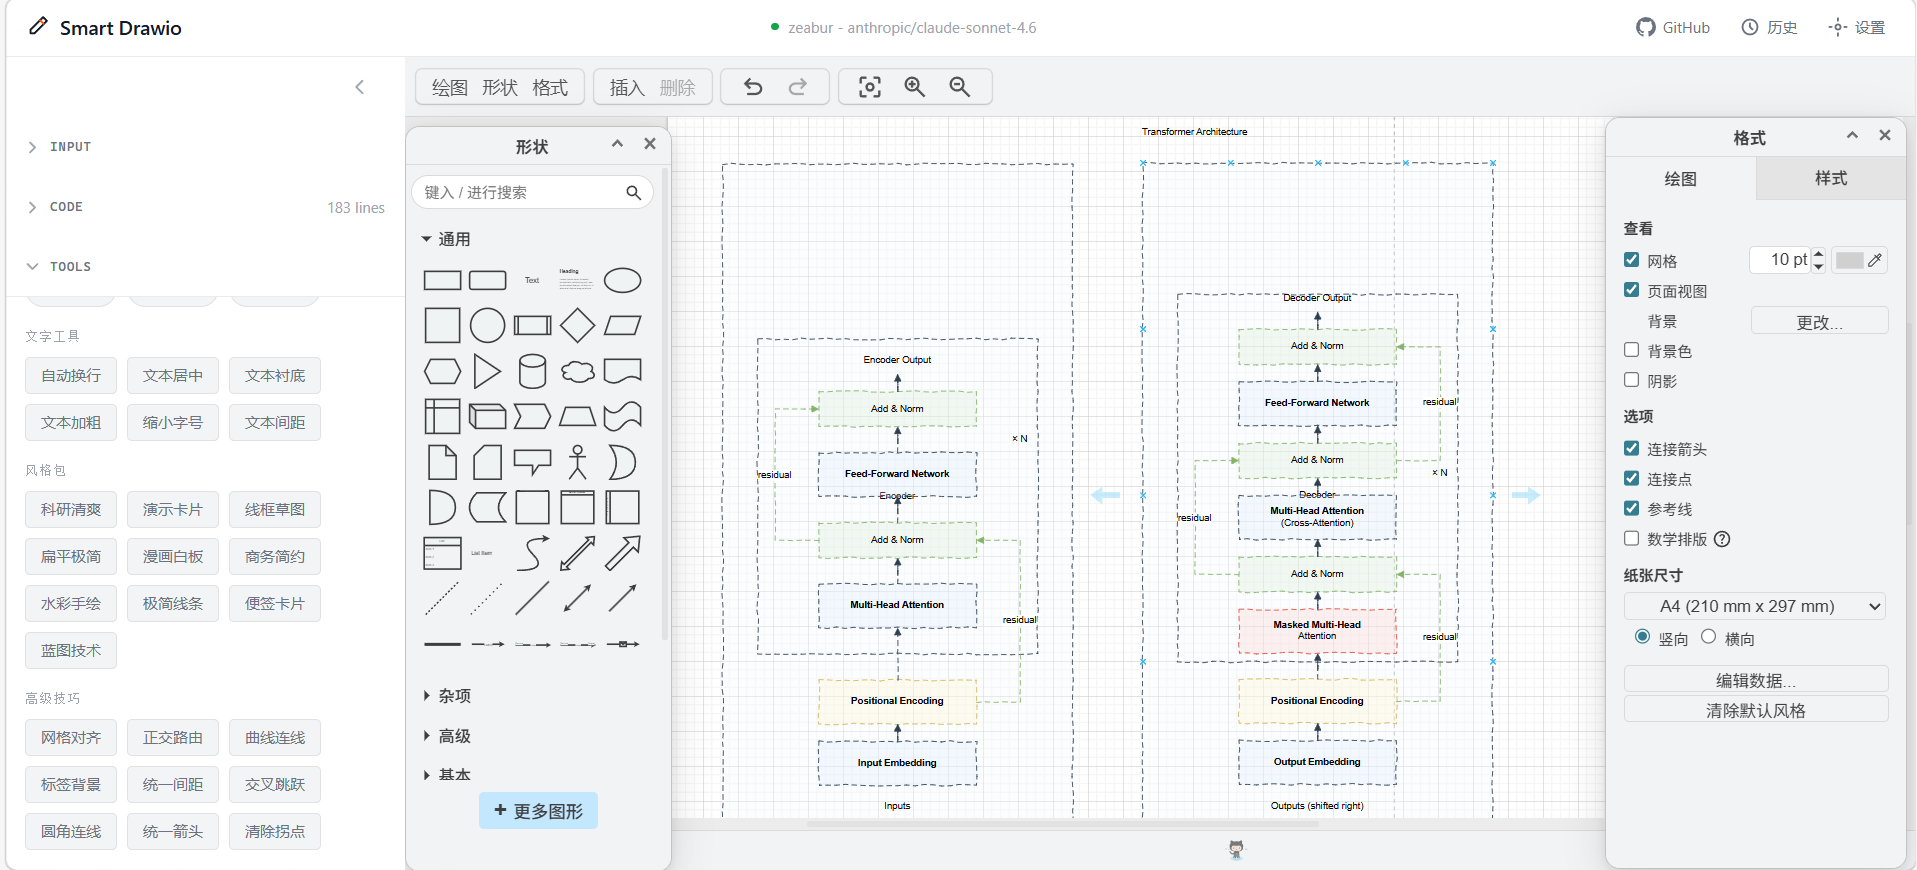The image size is (1917, 870).
Task: Click the zoom in magnifier
Action: click(x=914, y=87)
